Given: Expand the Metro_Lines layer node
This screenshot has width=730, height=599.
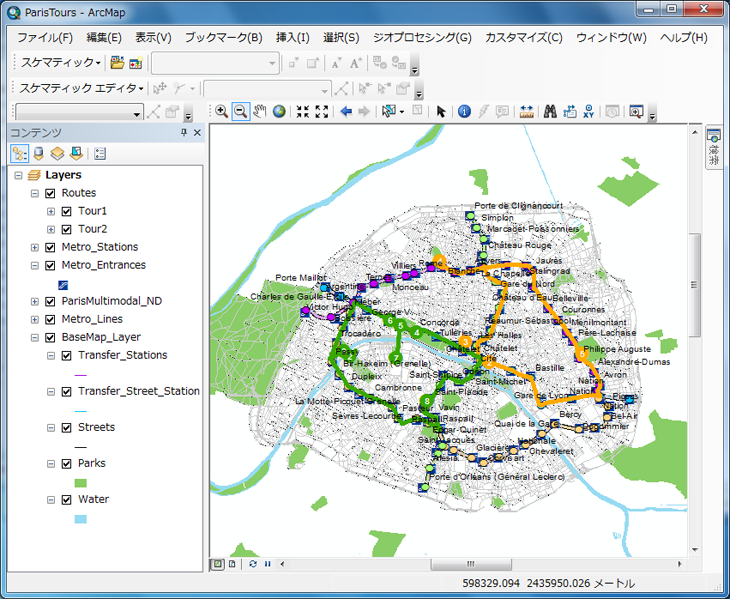Looking at the screenshot, I should 35,319.
